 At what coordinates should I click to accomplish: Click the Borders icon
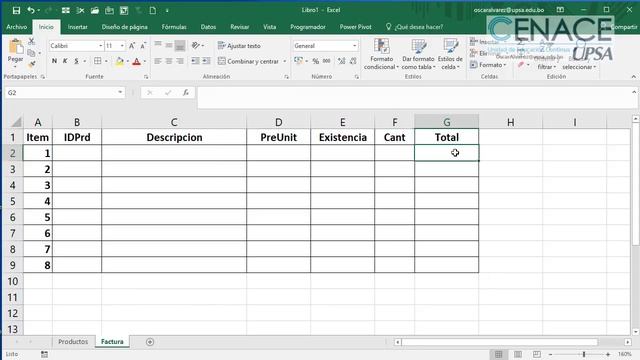pos(98,61)
